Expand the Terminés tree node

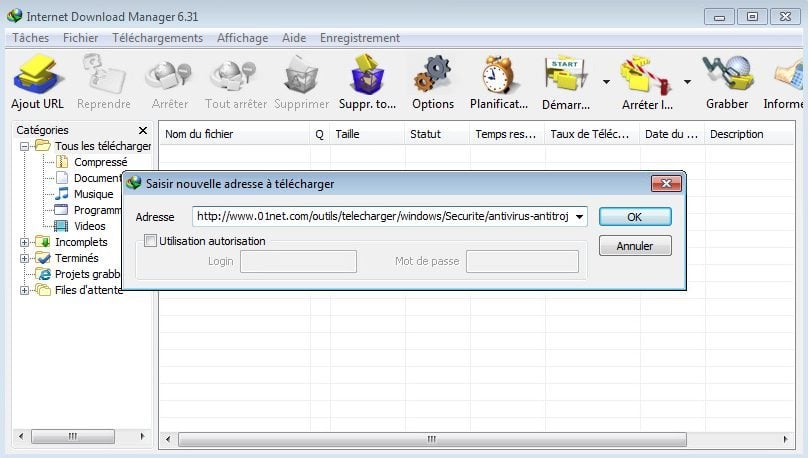coord(24,258)
